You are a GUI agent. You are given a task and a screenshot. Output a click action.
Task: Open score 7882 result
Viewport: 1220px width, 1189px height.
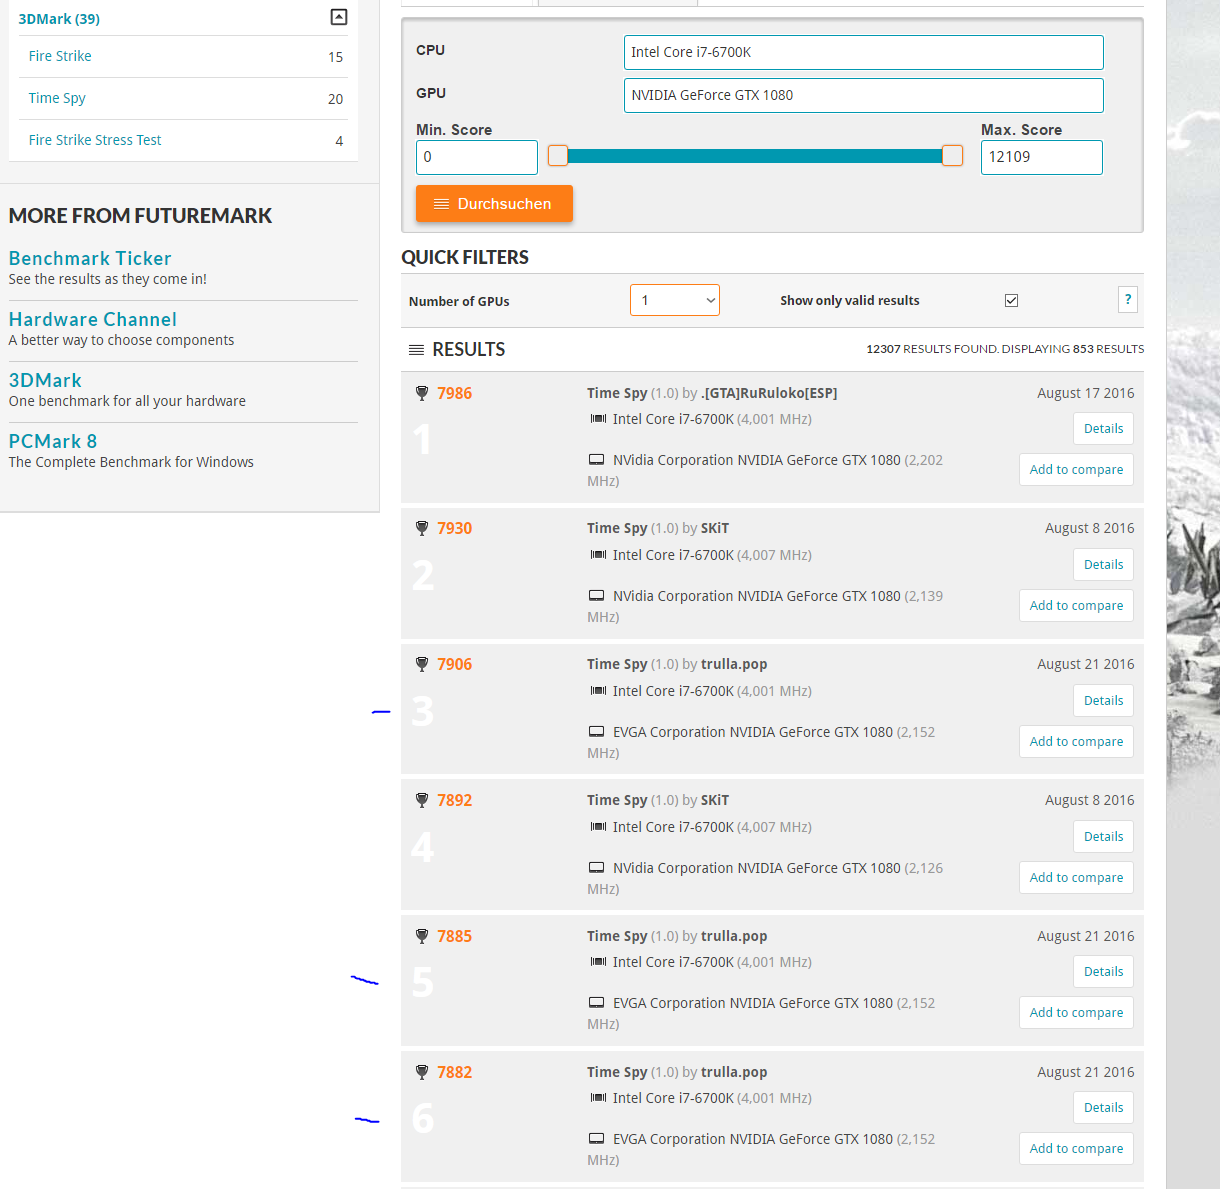click(454, 1072)
